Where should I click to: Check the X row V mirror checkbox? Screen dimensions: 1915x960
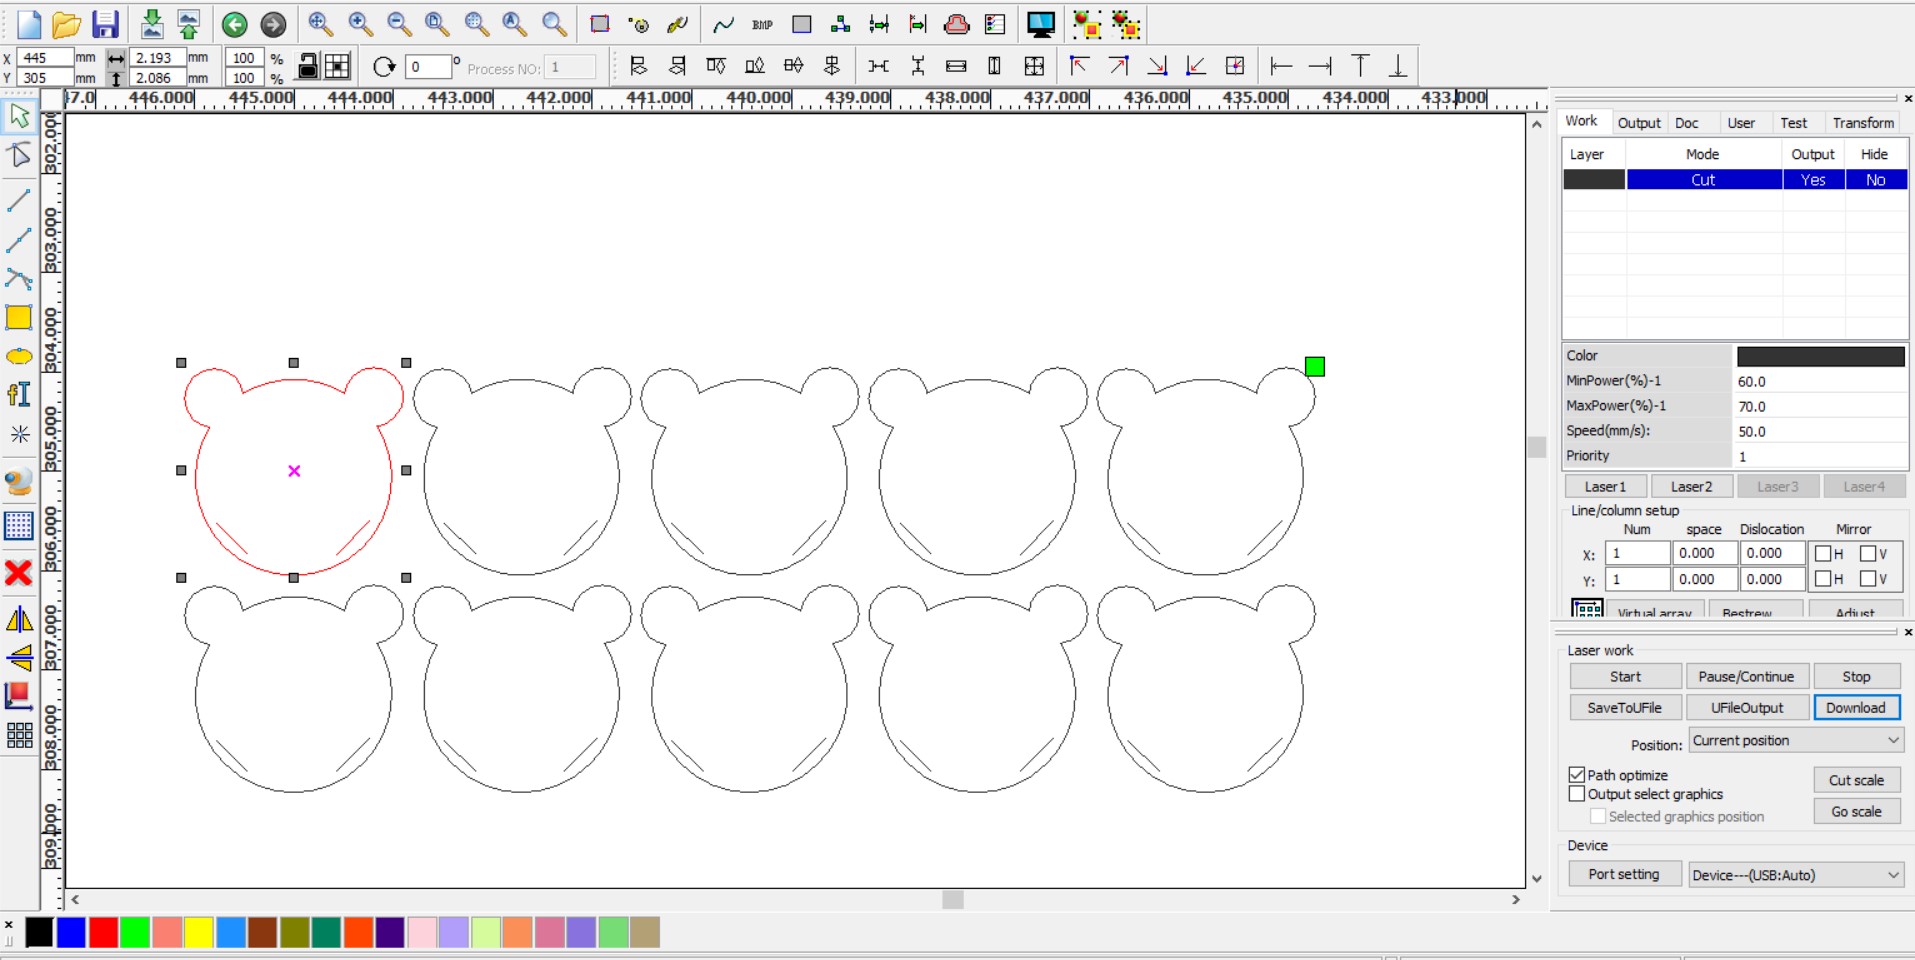(x=1868, y=553)
